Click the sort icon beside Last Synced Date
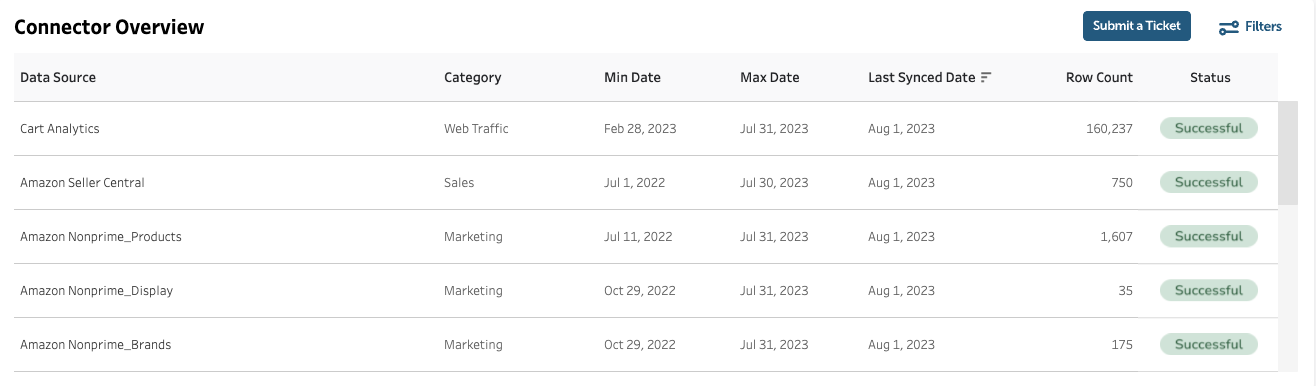1316x386 pixels. 986,78
